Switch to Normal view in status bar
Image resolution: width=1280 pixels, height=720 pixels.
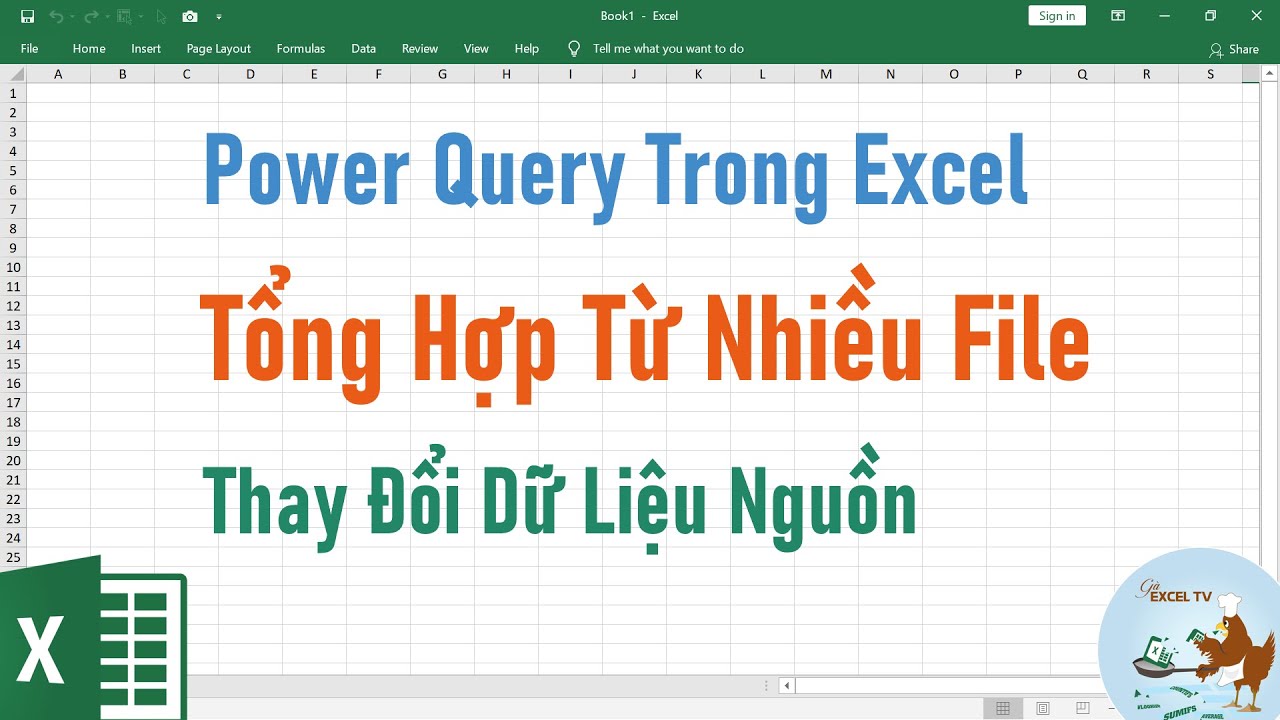[1002, 708]
